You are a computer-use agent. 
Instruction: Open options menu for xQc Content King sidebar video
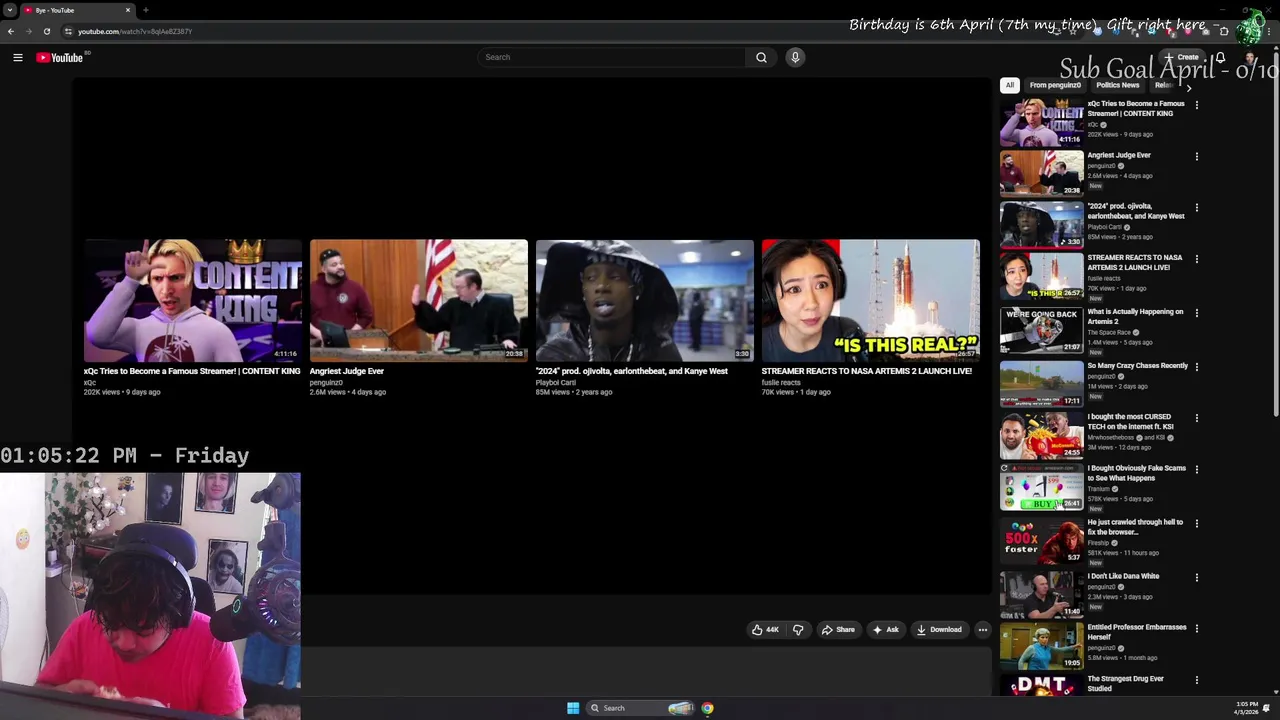point(1196,105)
